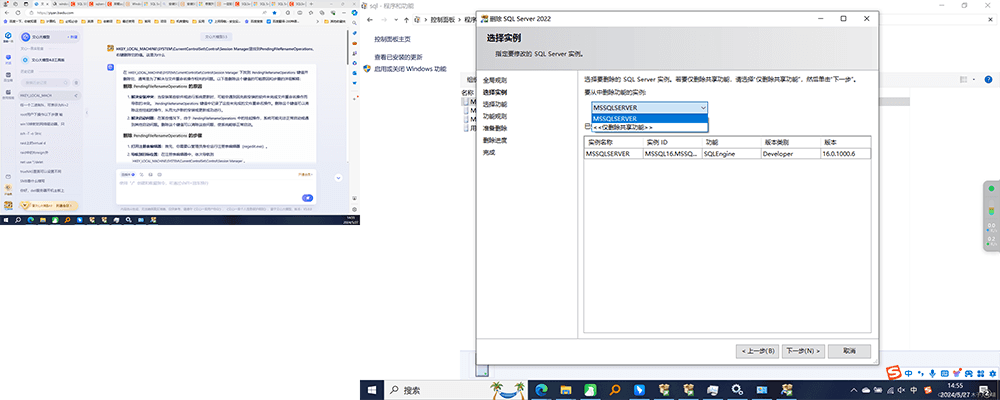Select the 完成 step in left pane

[x=489, y=152]
